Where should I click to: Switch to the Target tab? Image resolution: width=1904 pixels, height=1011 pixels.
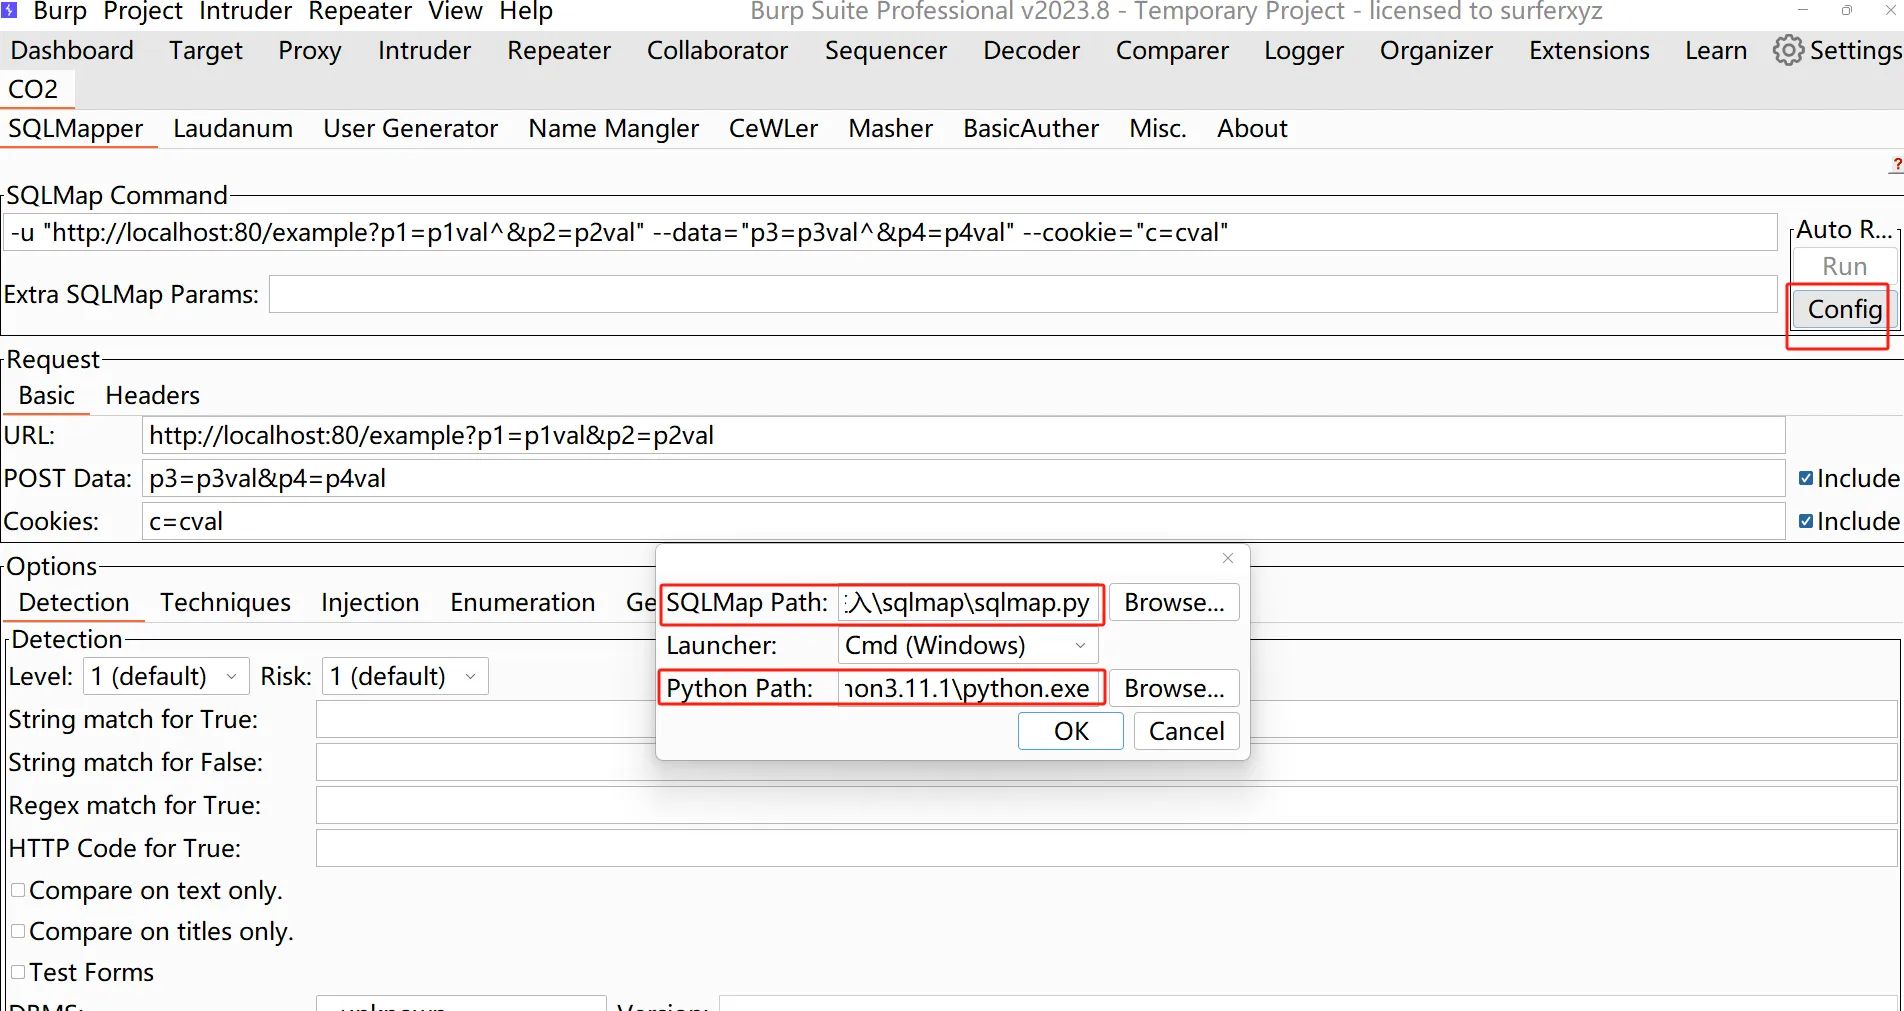click(x=206, y=50)
